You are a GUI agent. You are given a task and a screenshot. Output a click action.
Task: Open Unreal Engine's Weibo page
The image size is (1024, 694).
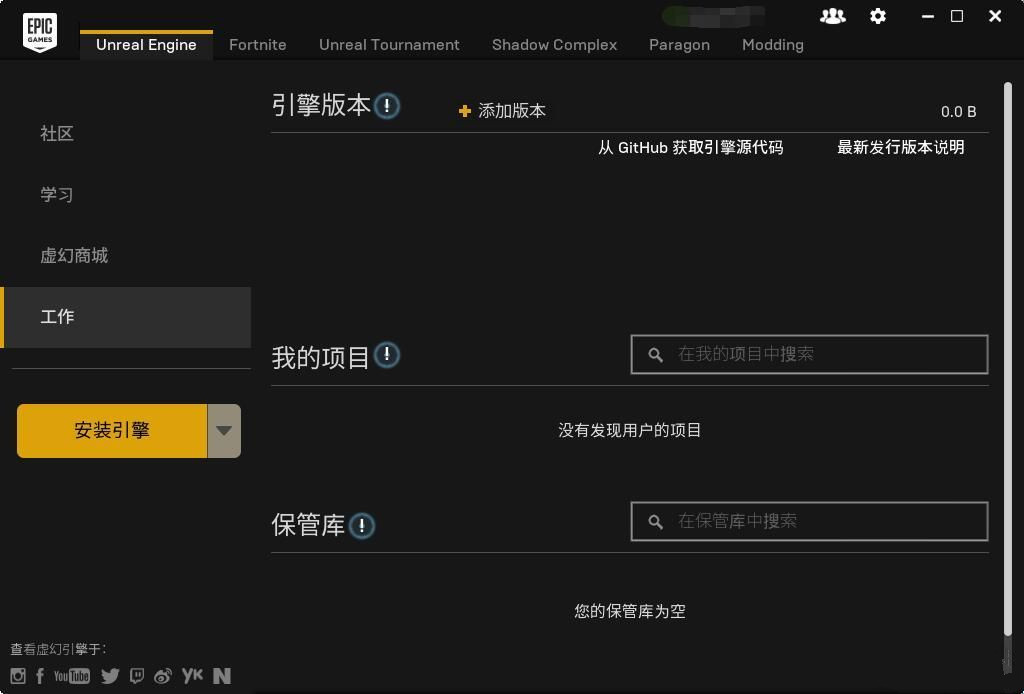coord(163,676)
